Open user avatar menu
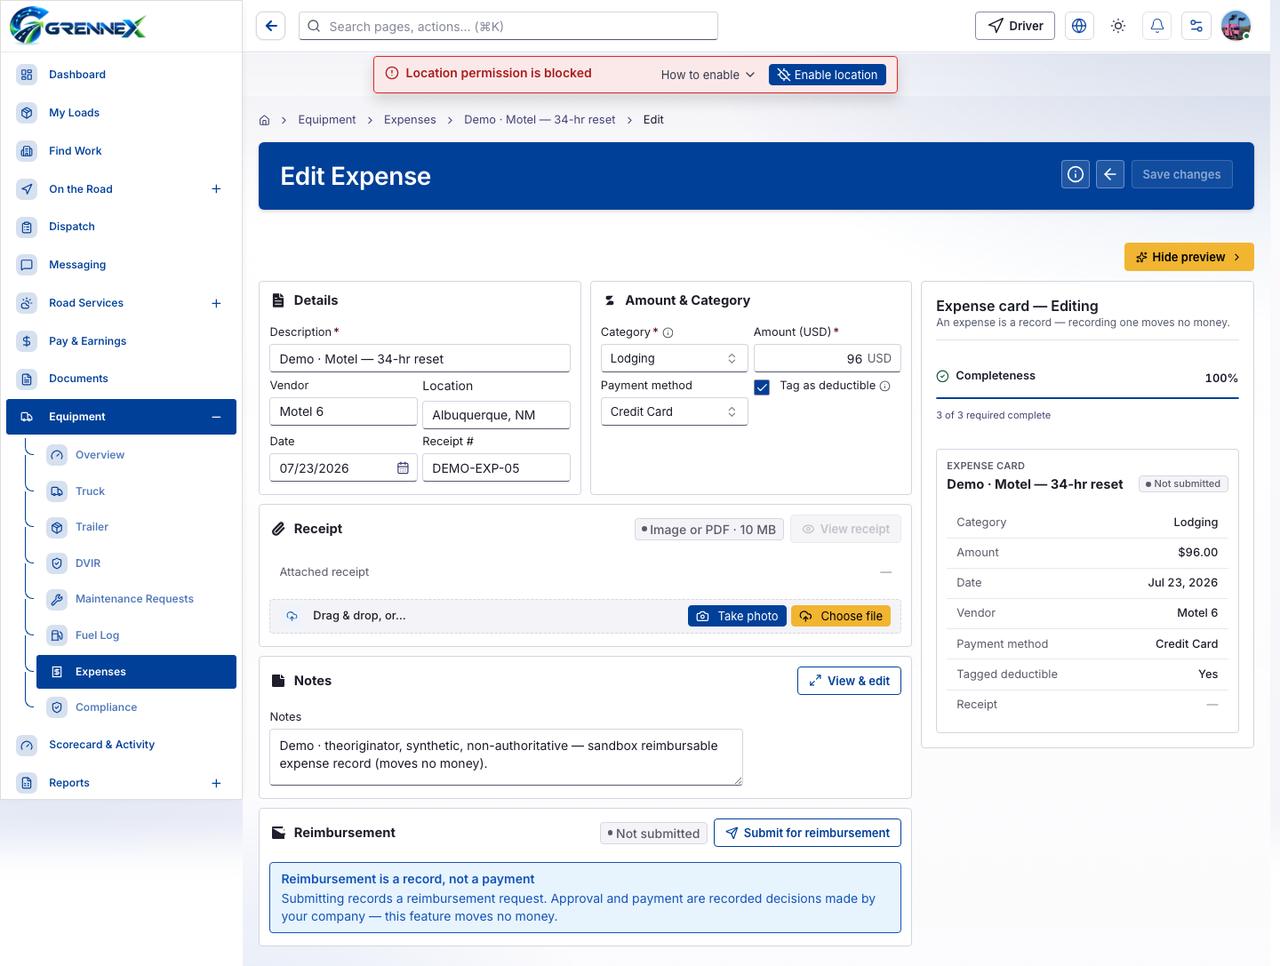Image resolution: width=1280 pixels, height=966 pixels. click(x=1236, y=26)
